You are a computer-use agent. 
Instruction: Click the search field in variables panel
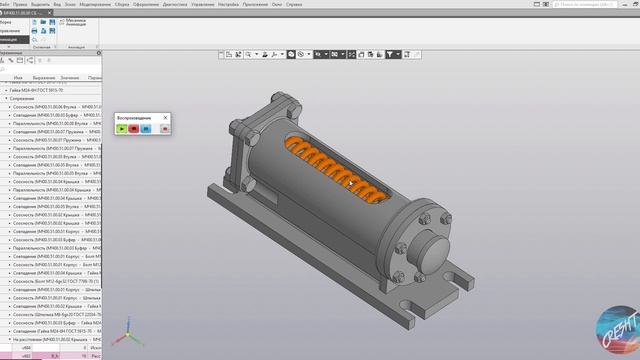coord(51,69)
